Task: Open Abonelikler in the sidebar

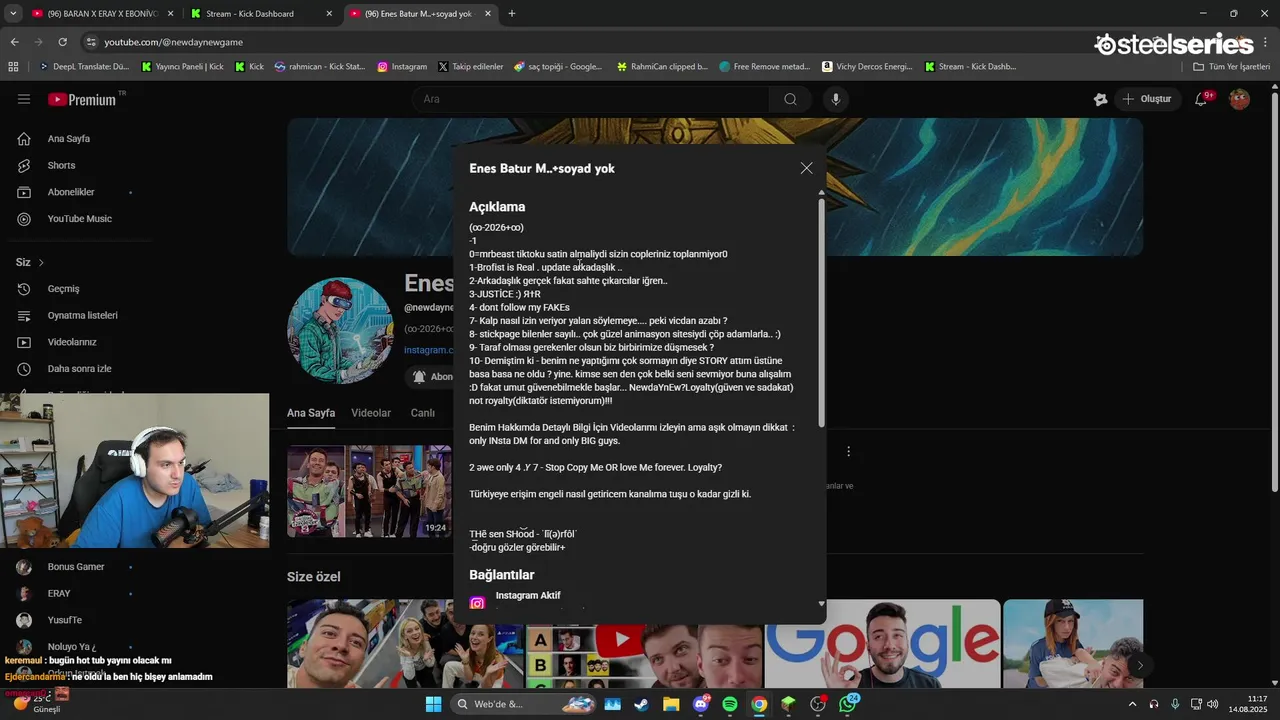Action: click(x=72, y=192)
